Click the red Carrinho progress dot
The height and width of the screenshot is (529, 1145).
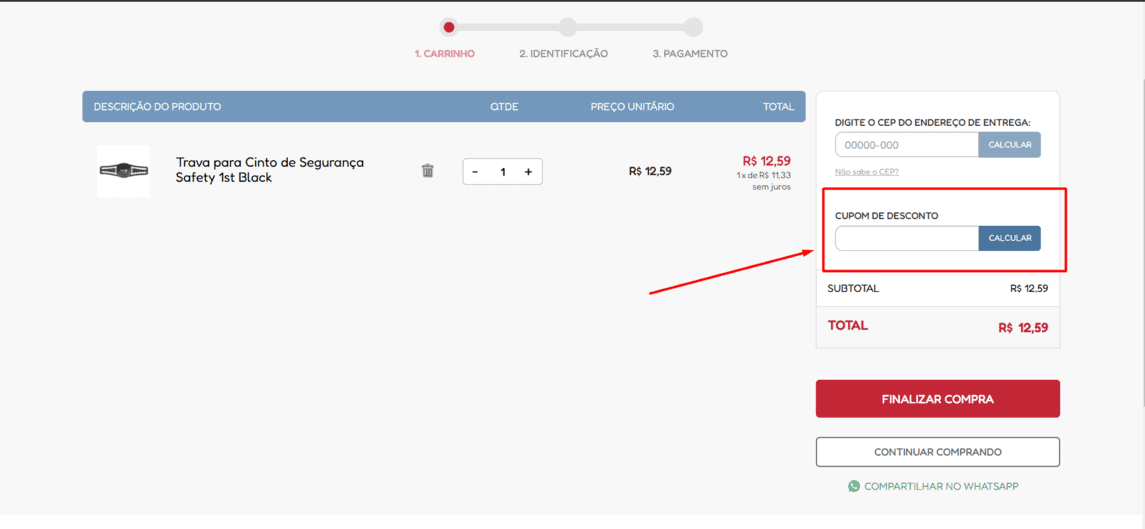[x=449, y=28]
